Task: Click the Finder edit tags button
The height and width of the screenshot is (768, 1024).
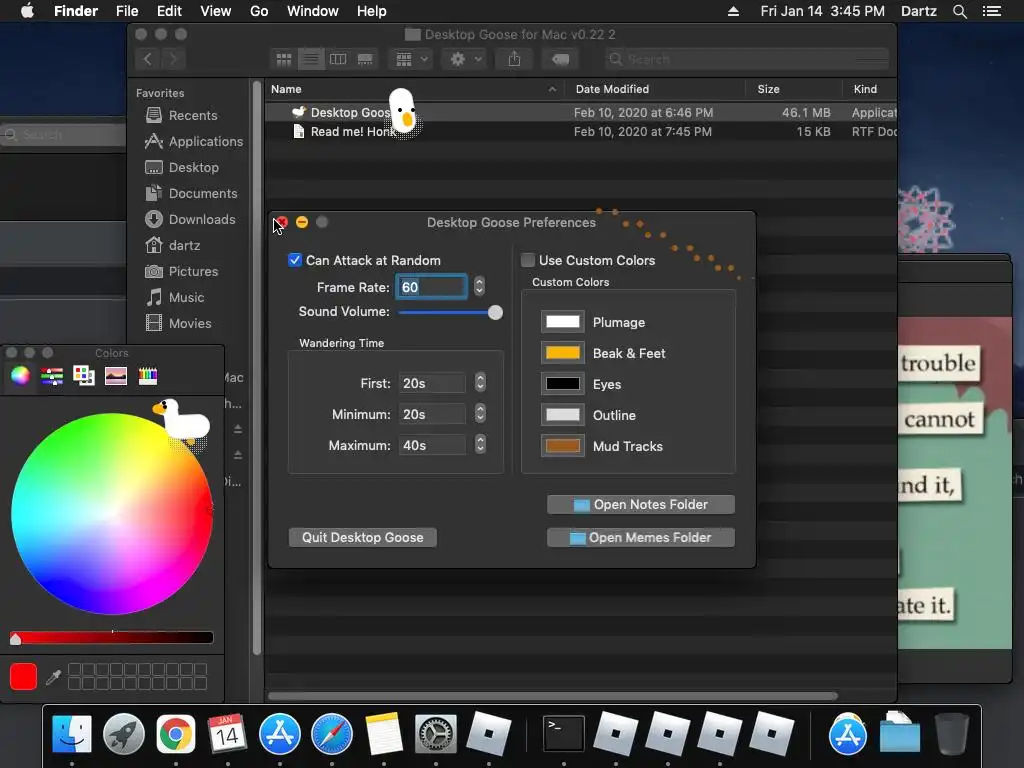Action: 560,59
